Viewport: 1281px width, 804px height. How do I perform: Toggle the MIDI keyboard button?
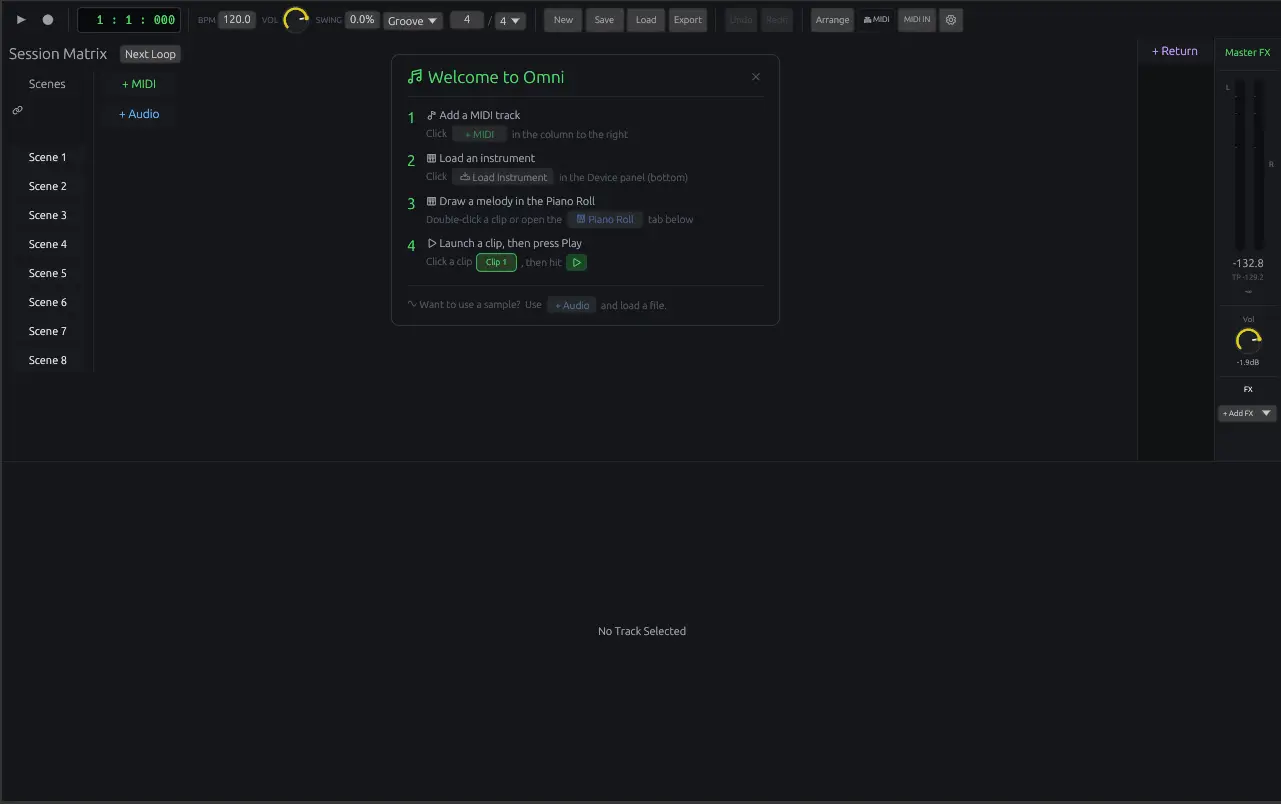pyautogui.click(x=876, y=20)
